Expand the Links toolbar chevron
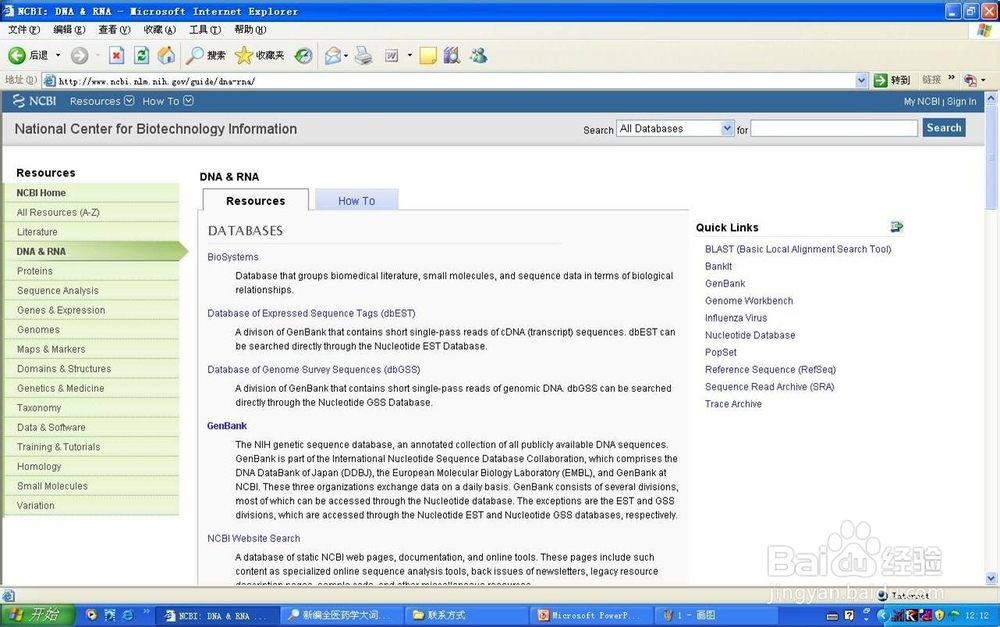This screenshot has width=1000, height=627. (x=952, y=78)
